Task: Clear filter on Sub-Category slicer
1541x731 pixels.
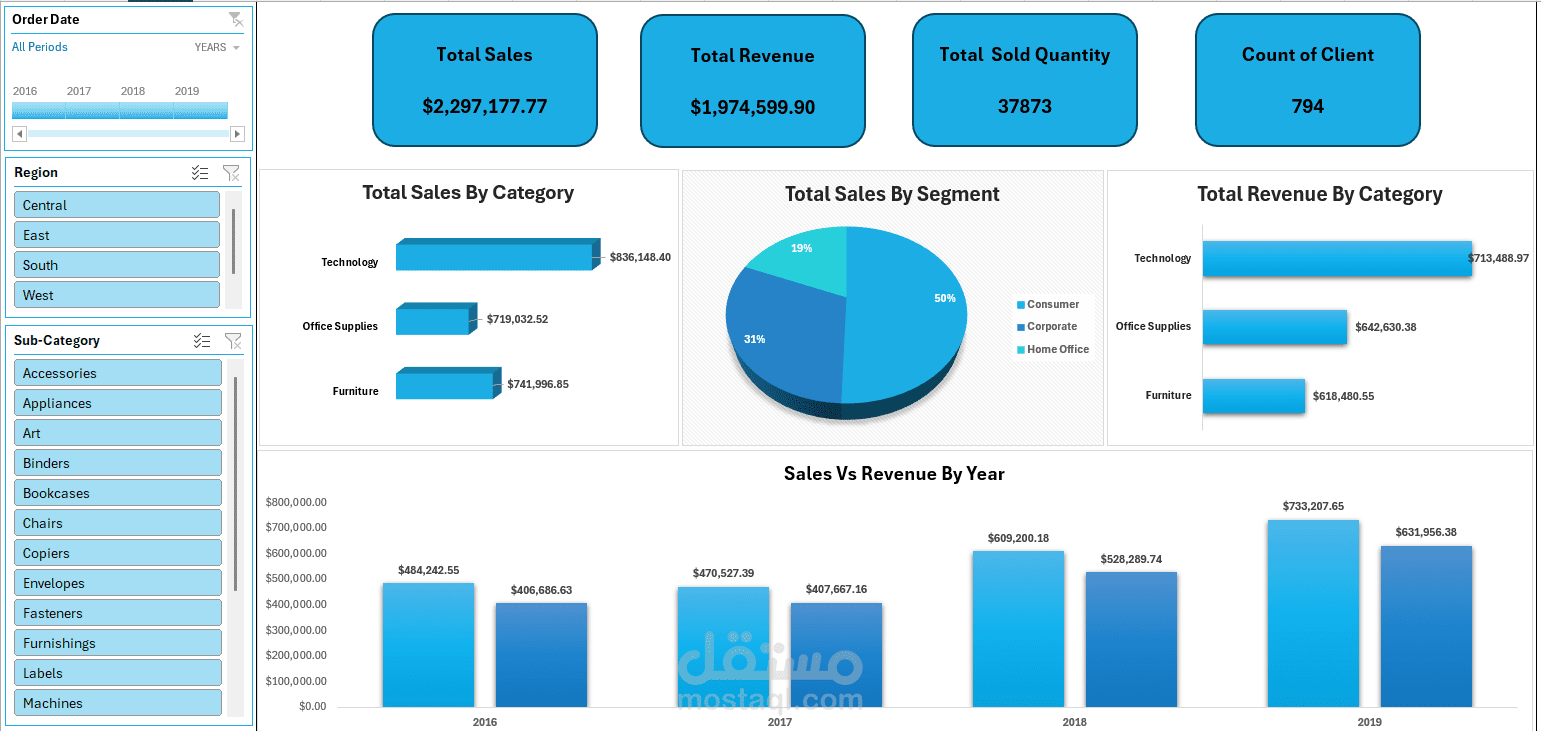Action: [233, 341]
